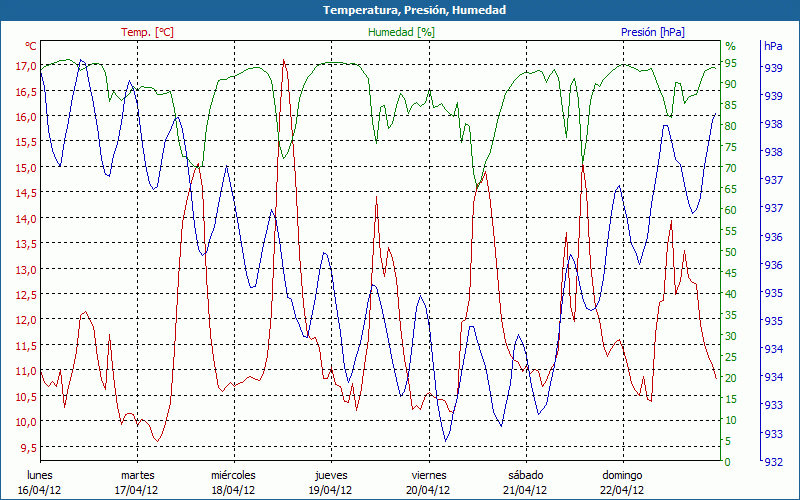
Task: Select the green Humedad [%] legend label
Action: click(x=402, y=32)
